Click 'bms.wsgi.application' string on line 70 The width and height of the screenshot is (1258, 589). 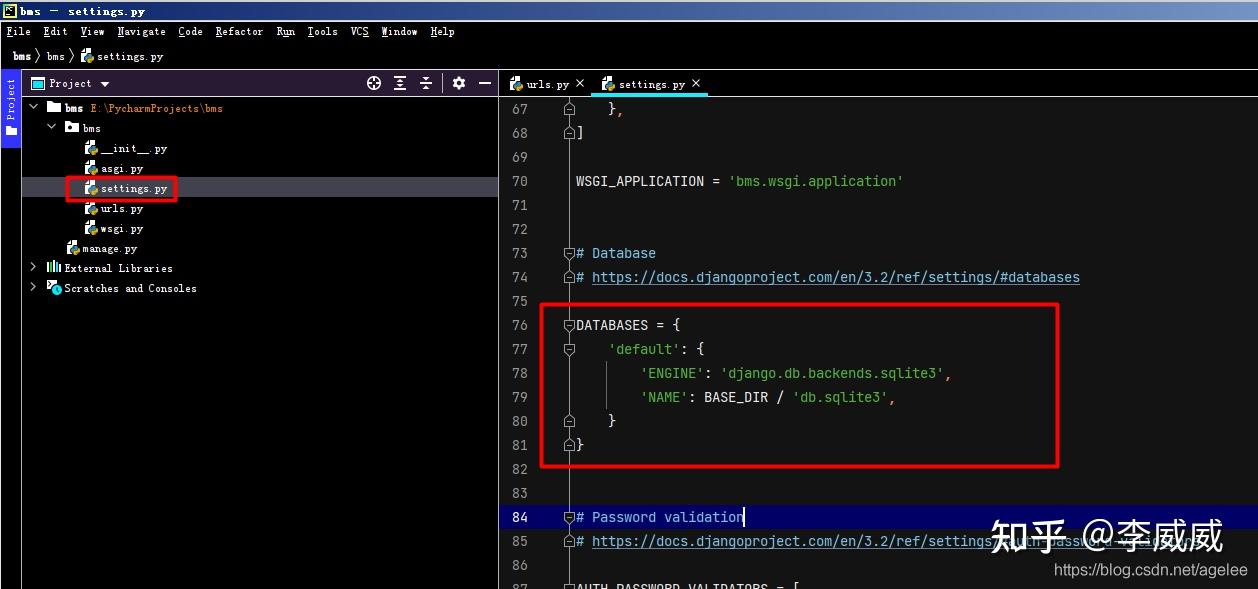point(816,181)
